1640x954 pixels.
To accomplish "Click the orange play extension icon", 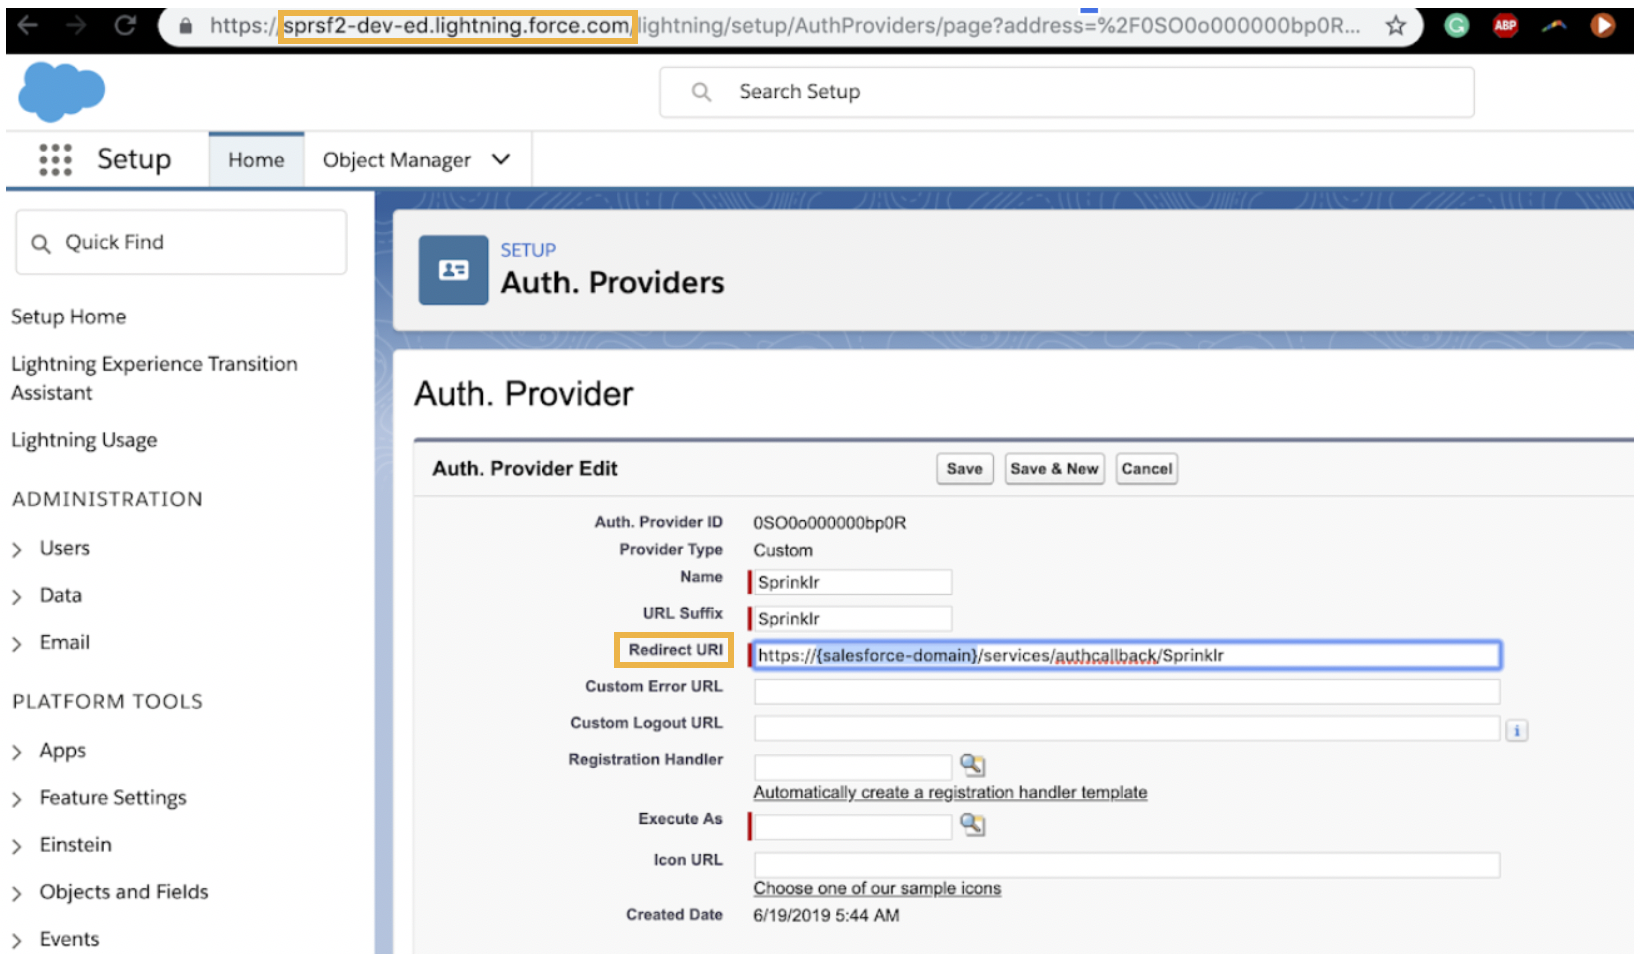I will coord(1603,26).
